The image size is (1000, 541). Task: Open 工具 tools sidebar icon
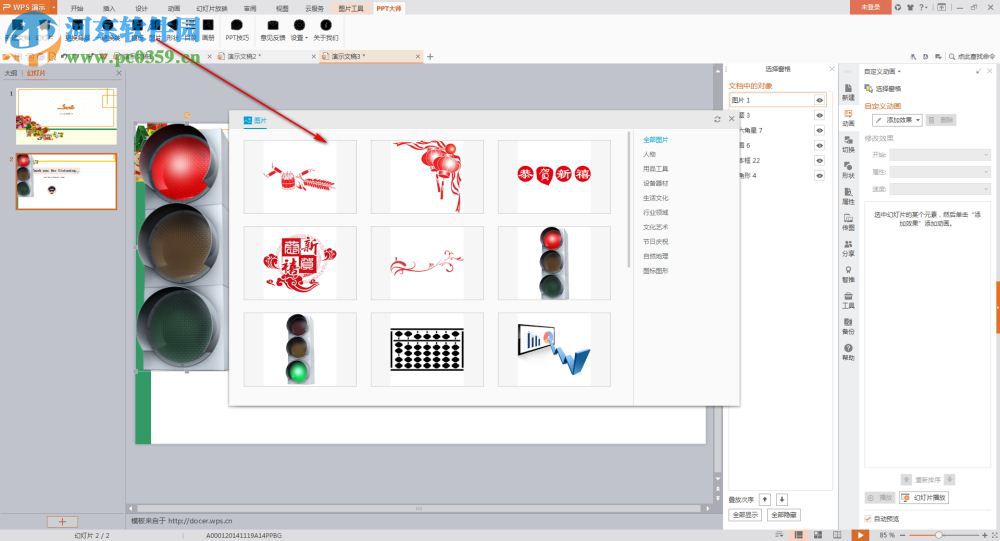[x=848, y=300]
